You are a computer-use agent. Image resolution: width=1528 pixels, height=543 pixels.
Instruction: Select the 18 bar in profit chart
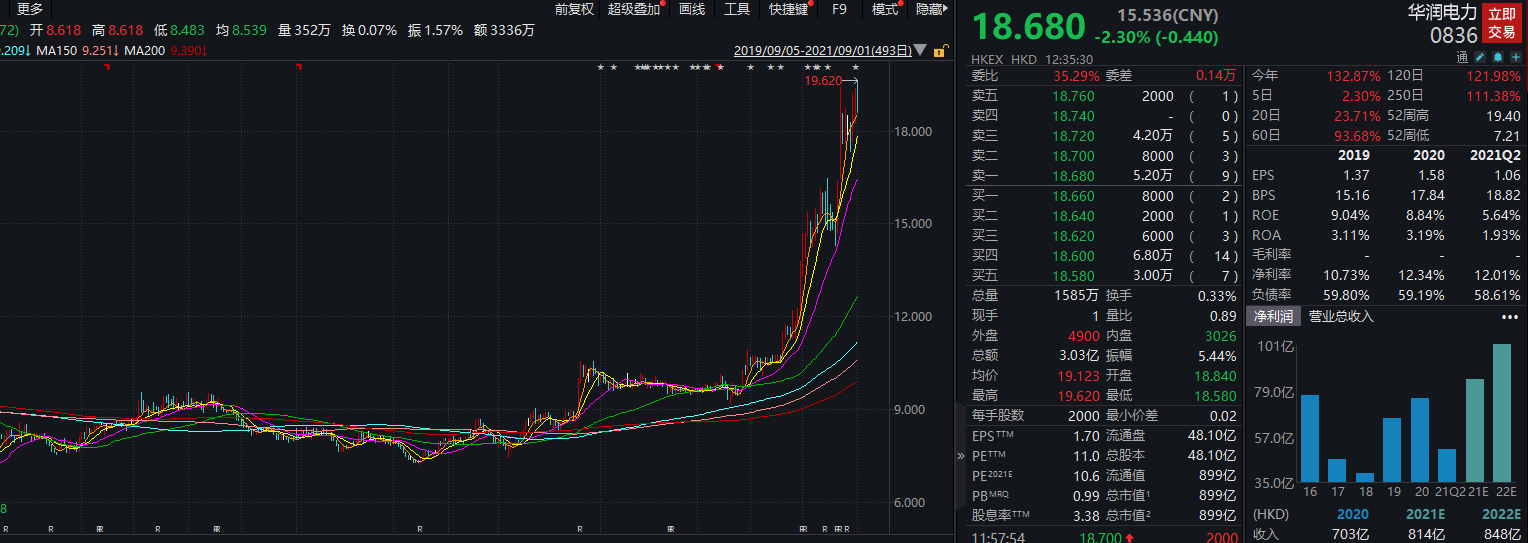tap(1364, 478)
